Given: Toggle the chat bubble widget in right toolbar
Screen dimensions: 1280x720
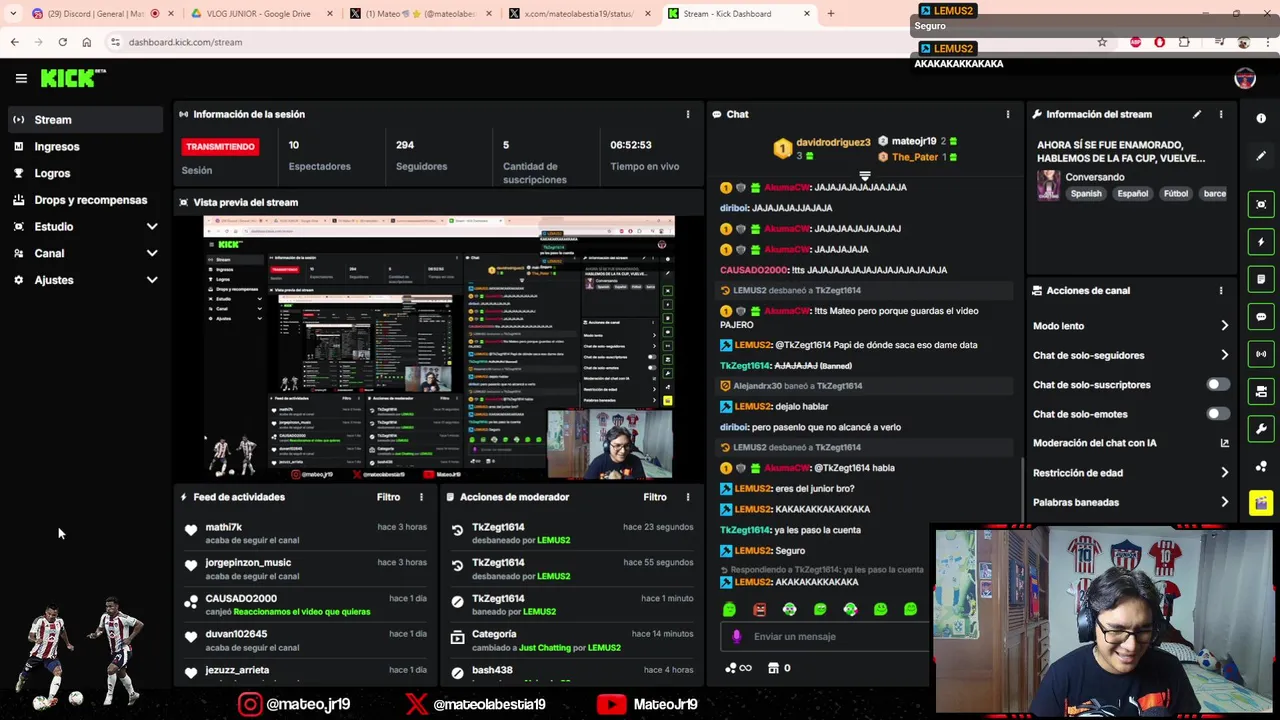Looking at the screenshot, I should click(1261, 317).
